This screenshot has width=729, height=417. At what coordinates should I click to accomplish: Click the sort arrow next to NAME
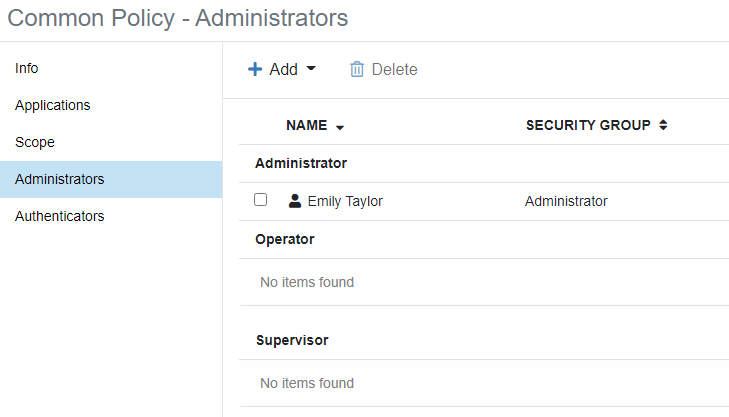pos(340,128)
